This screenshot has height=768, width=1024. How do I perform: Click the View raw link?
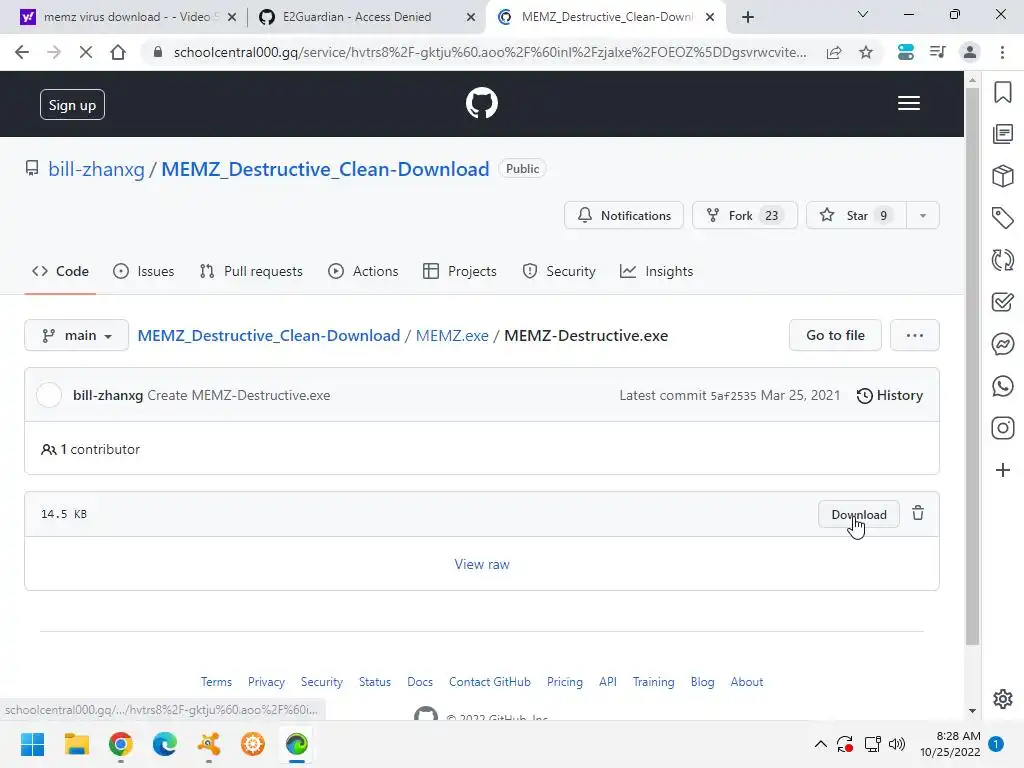coord(482,564)
